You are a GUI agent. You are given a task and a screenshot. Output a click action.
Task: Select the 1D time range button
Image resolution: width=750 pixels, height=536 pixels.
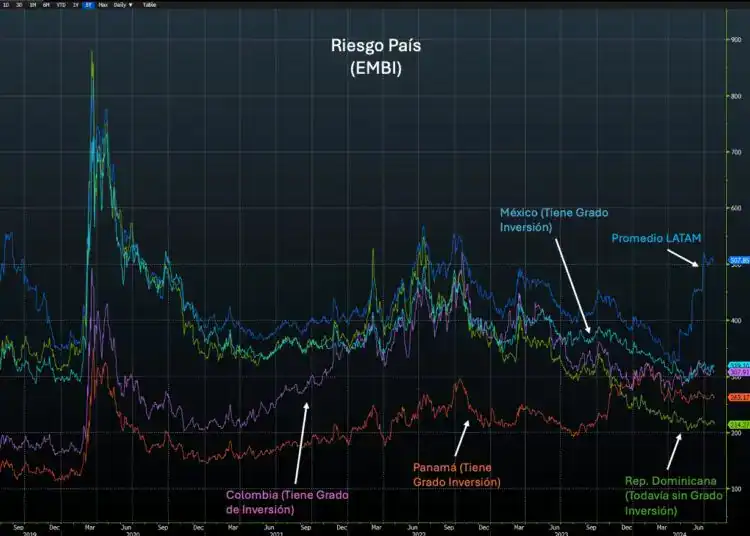click(5, 5)
